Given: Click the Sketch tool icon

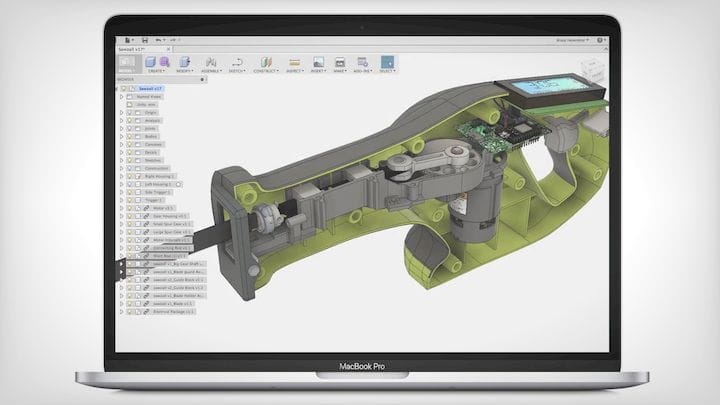Looking at the screenshot, I should [238, 62].
